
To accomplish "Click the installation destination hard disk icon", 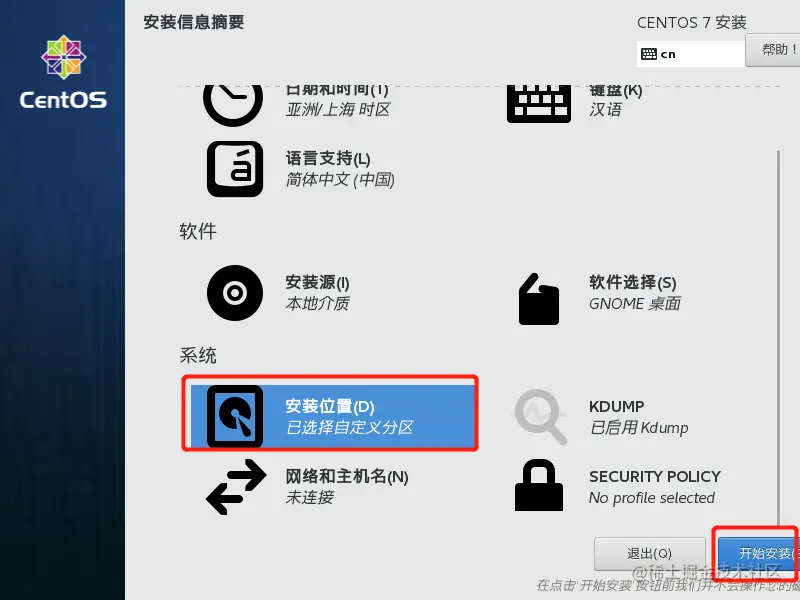I will [235, 416].
